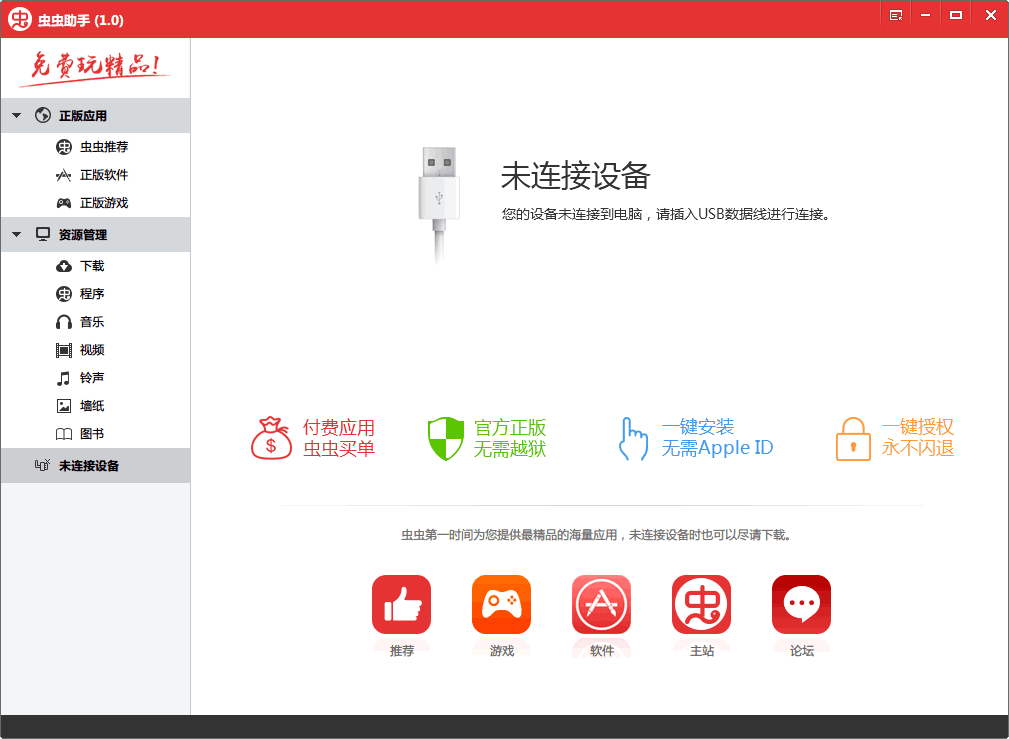Open 下载 downloads in sidebar
Screen dimensions: 1009x739
tap(95, 266)
